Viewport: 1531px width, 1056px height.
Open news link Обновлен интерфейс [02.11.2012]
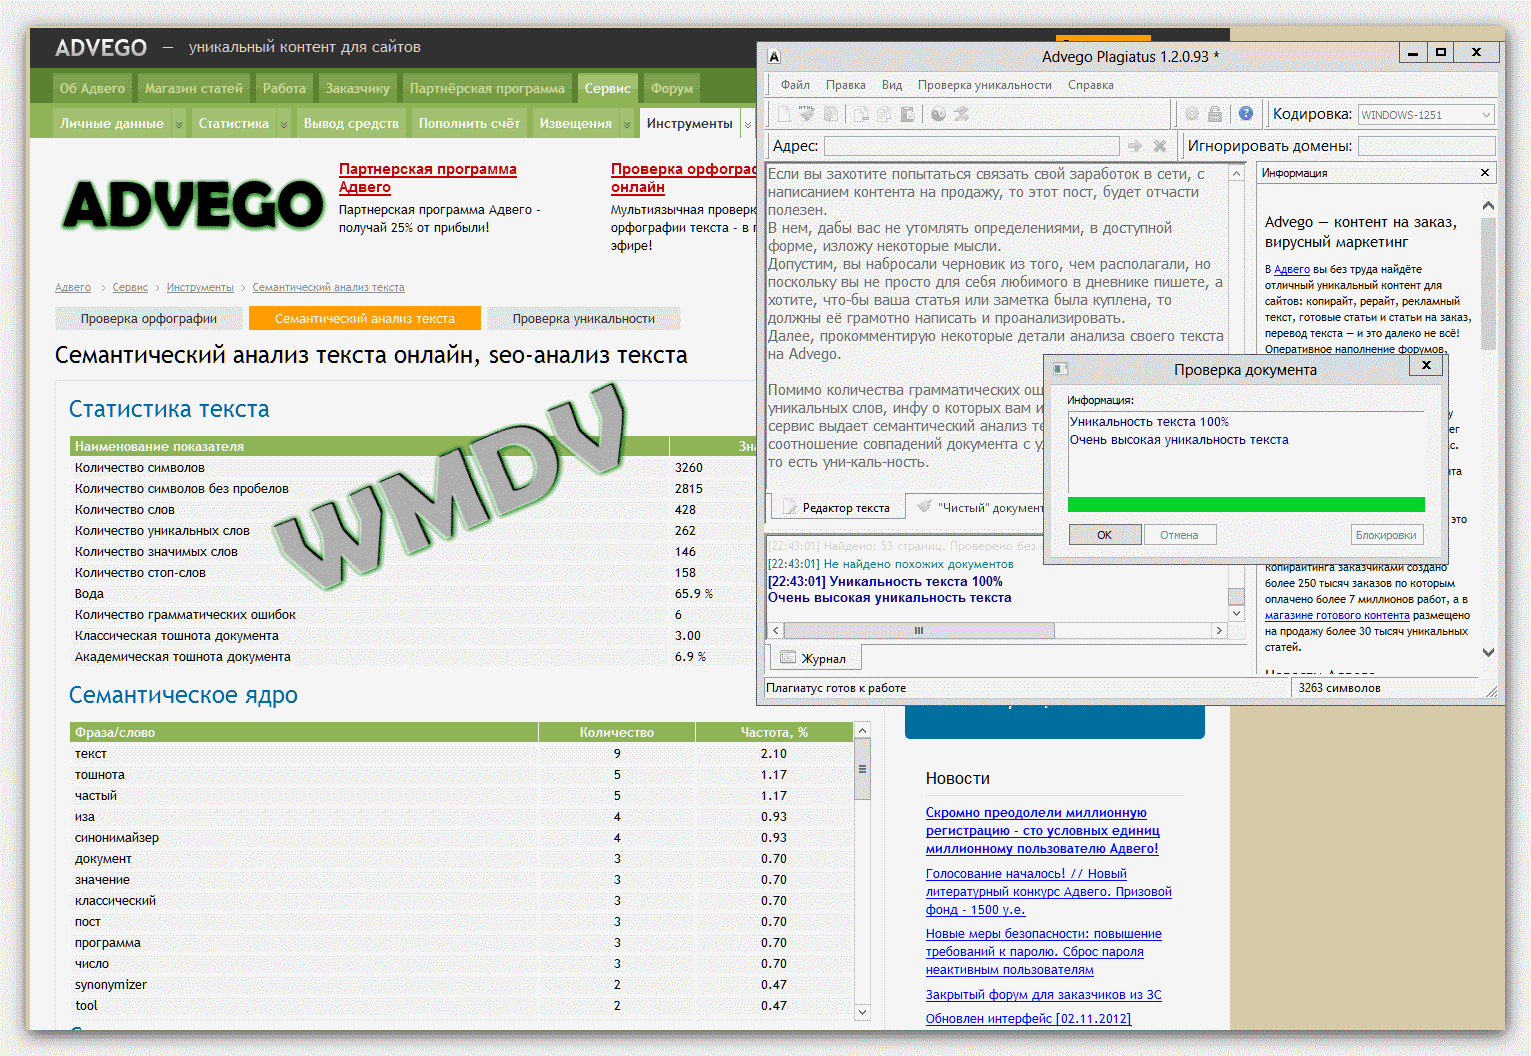(x=1028, y=1019)
